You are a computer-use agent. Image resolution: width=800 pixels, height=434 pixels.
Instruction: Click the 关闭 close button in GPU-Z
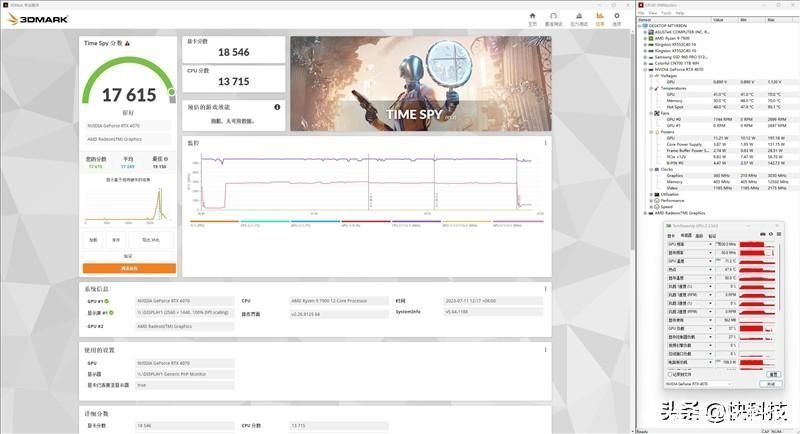[x=771, y=384]
